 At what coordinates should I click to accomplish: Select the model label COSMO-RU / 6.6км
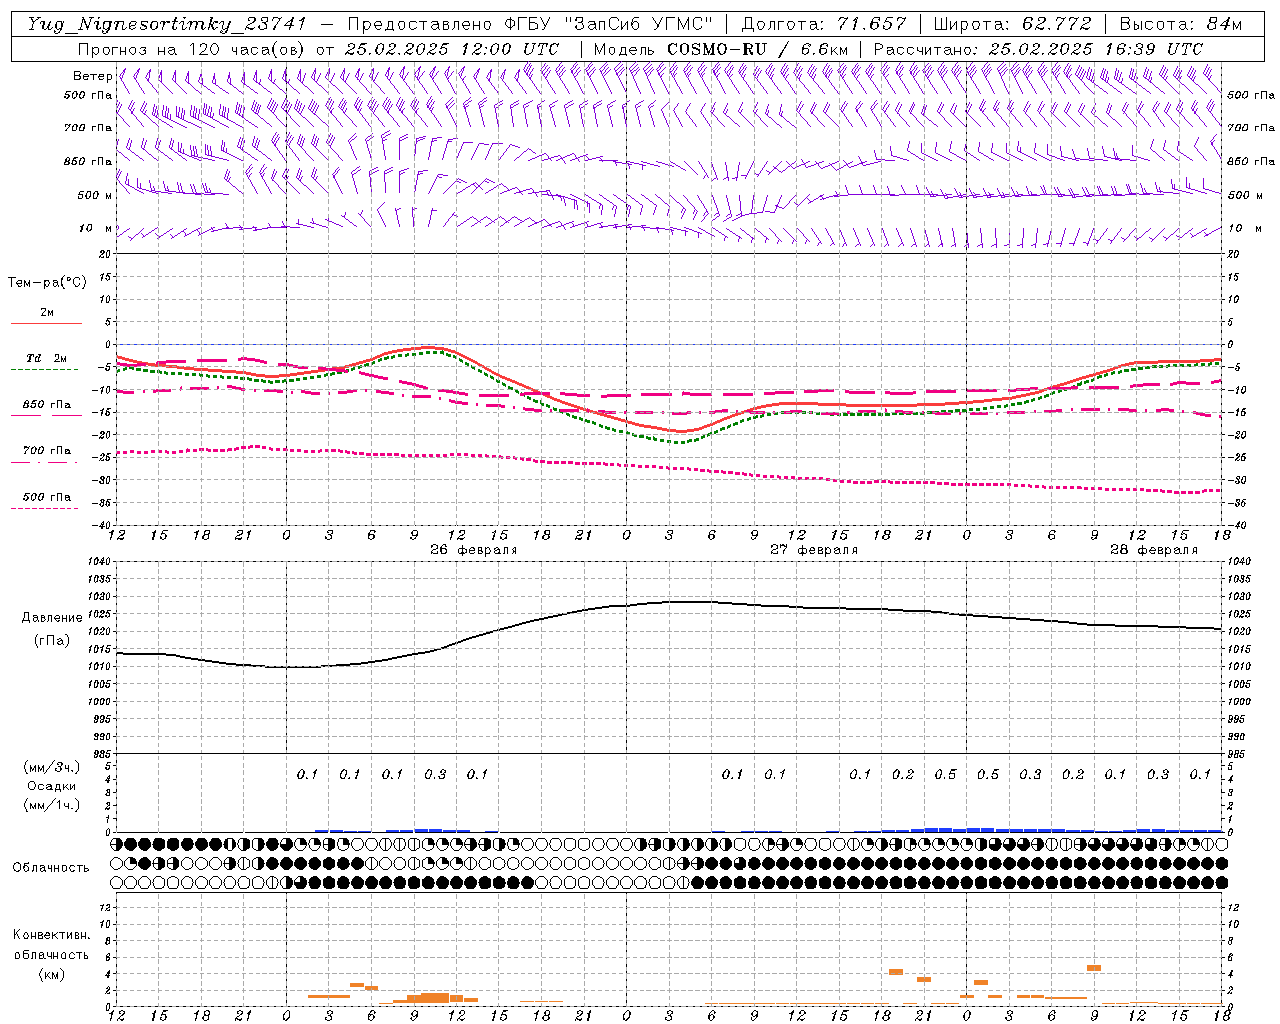click(x=757, y=49)
